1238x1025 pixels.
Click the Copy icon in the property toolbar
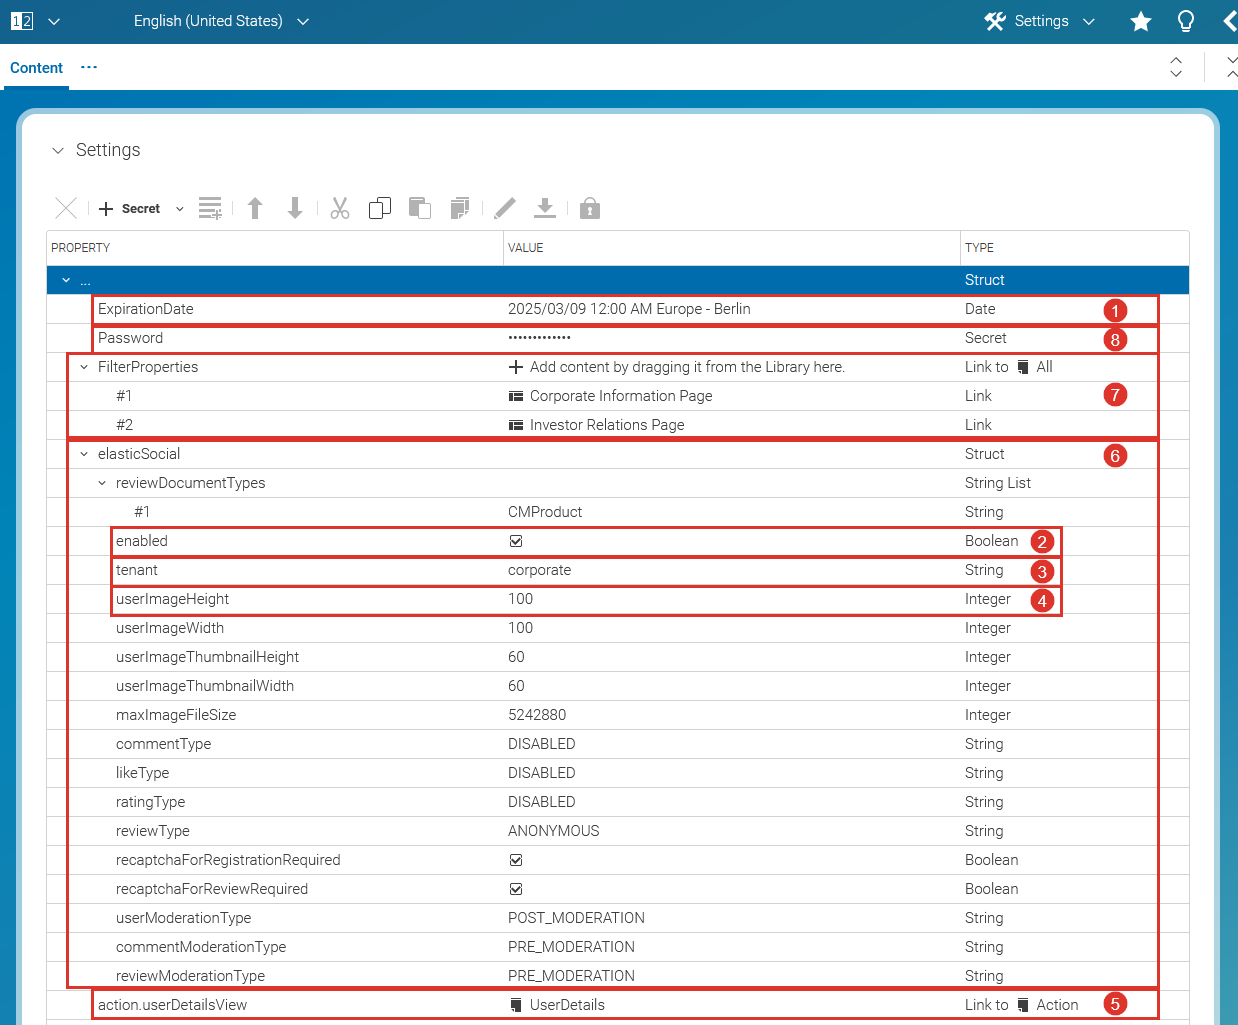380,208
